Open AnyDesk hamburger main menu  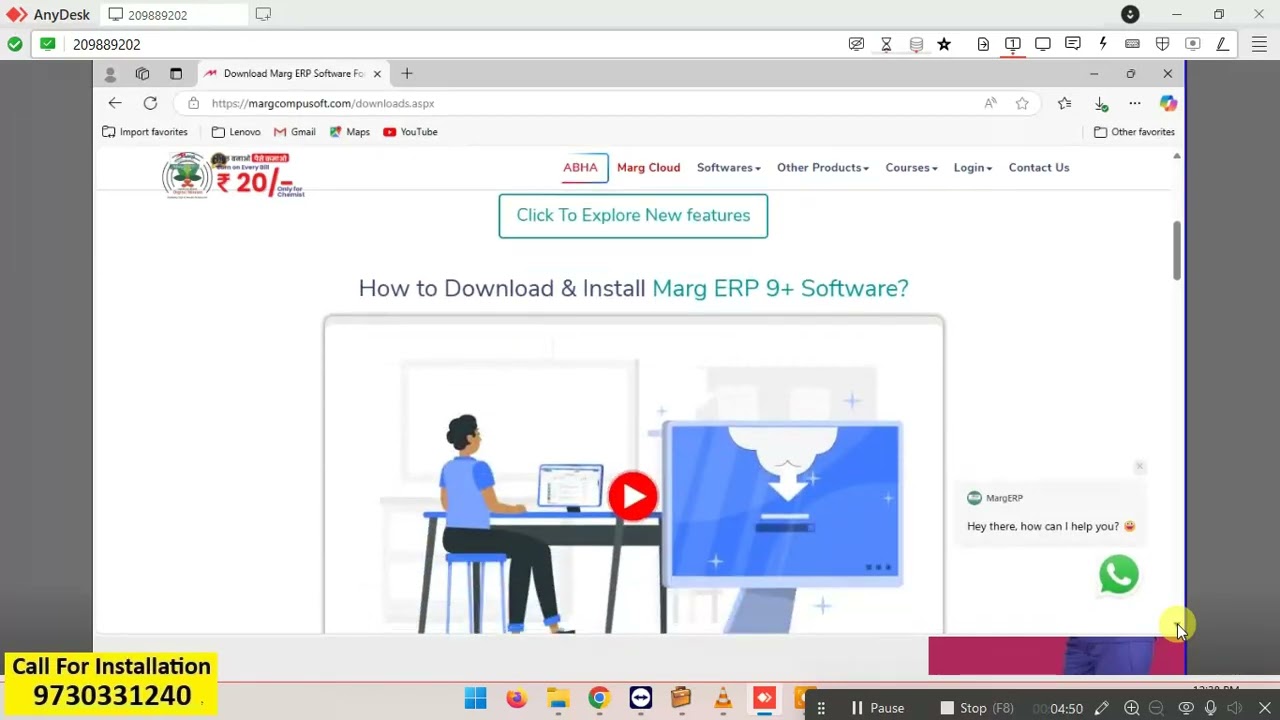coord(1259,44)
